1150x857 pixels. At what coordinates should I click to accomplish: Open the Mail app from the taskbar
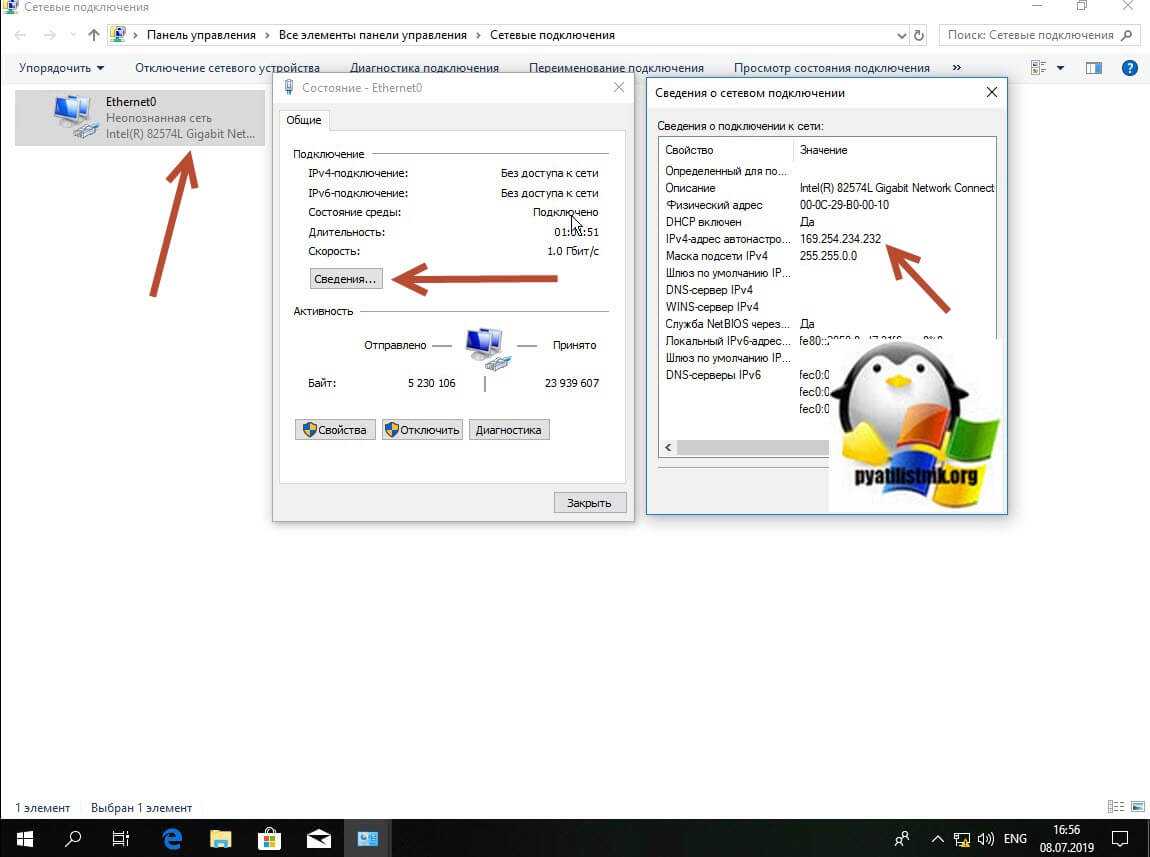click(x=318, y=838)
